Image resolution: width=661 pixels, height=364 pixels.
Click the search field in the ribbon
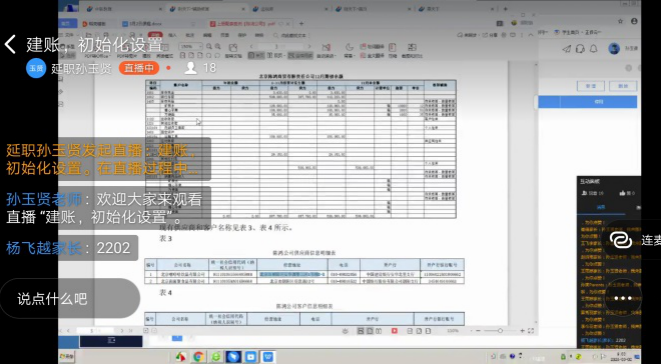click(x=291, y=35)
